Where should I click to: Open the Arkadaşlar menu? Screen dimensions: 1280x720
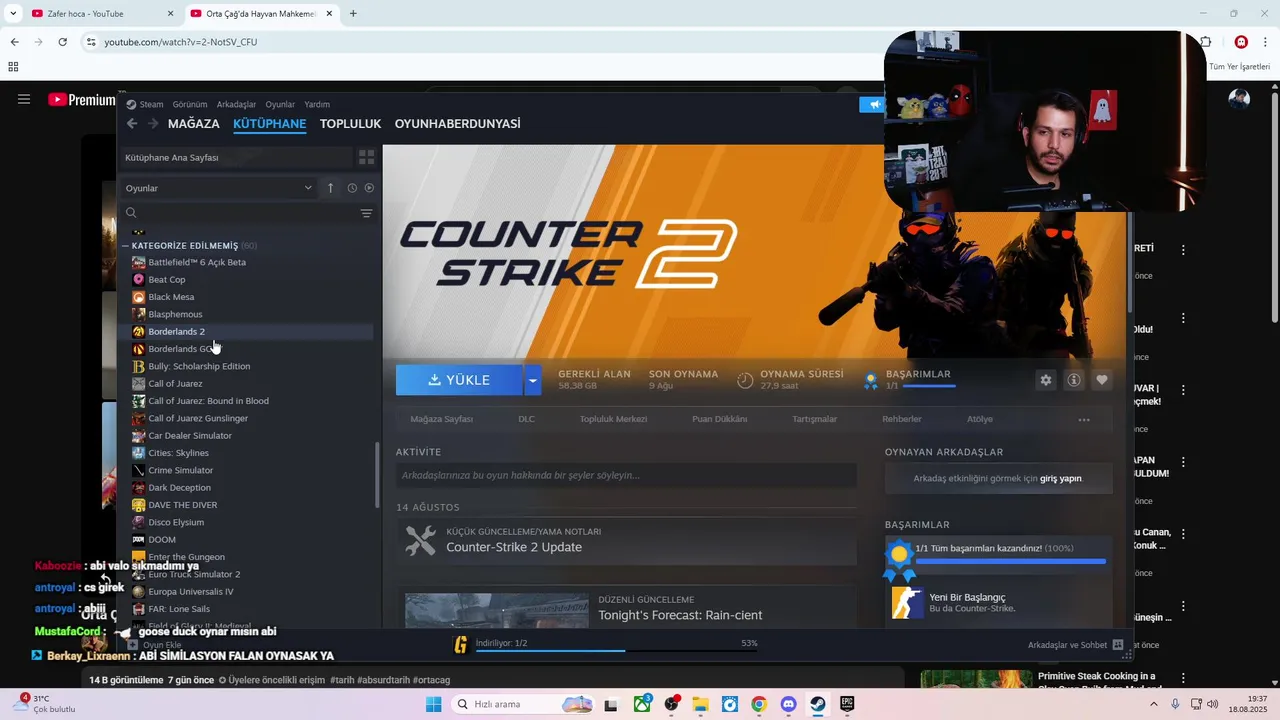236,104
